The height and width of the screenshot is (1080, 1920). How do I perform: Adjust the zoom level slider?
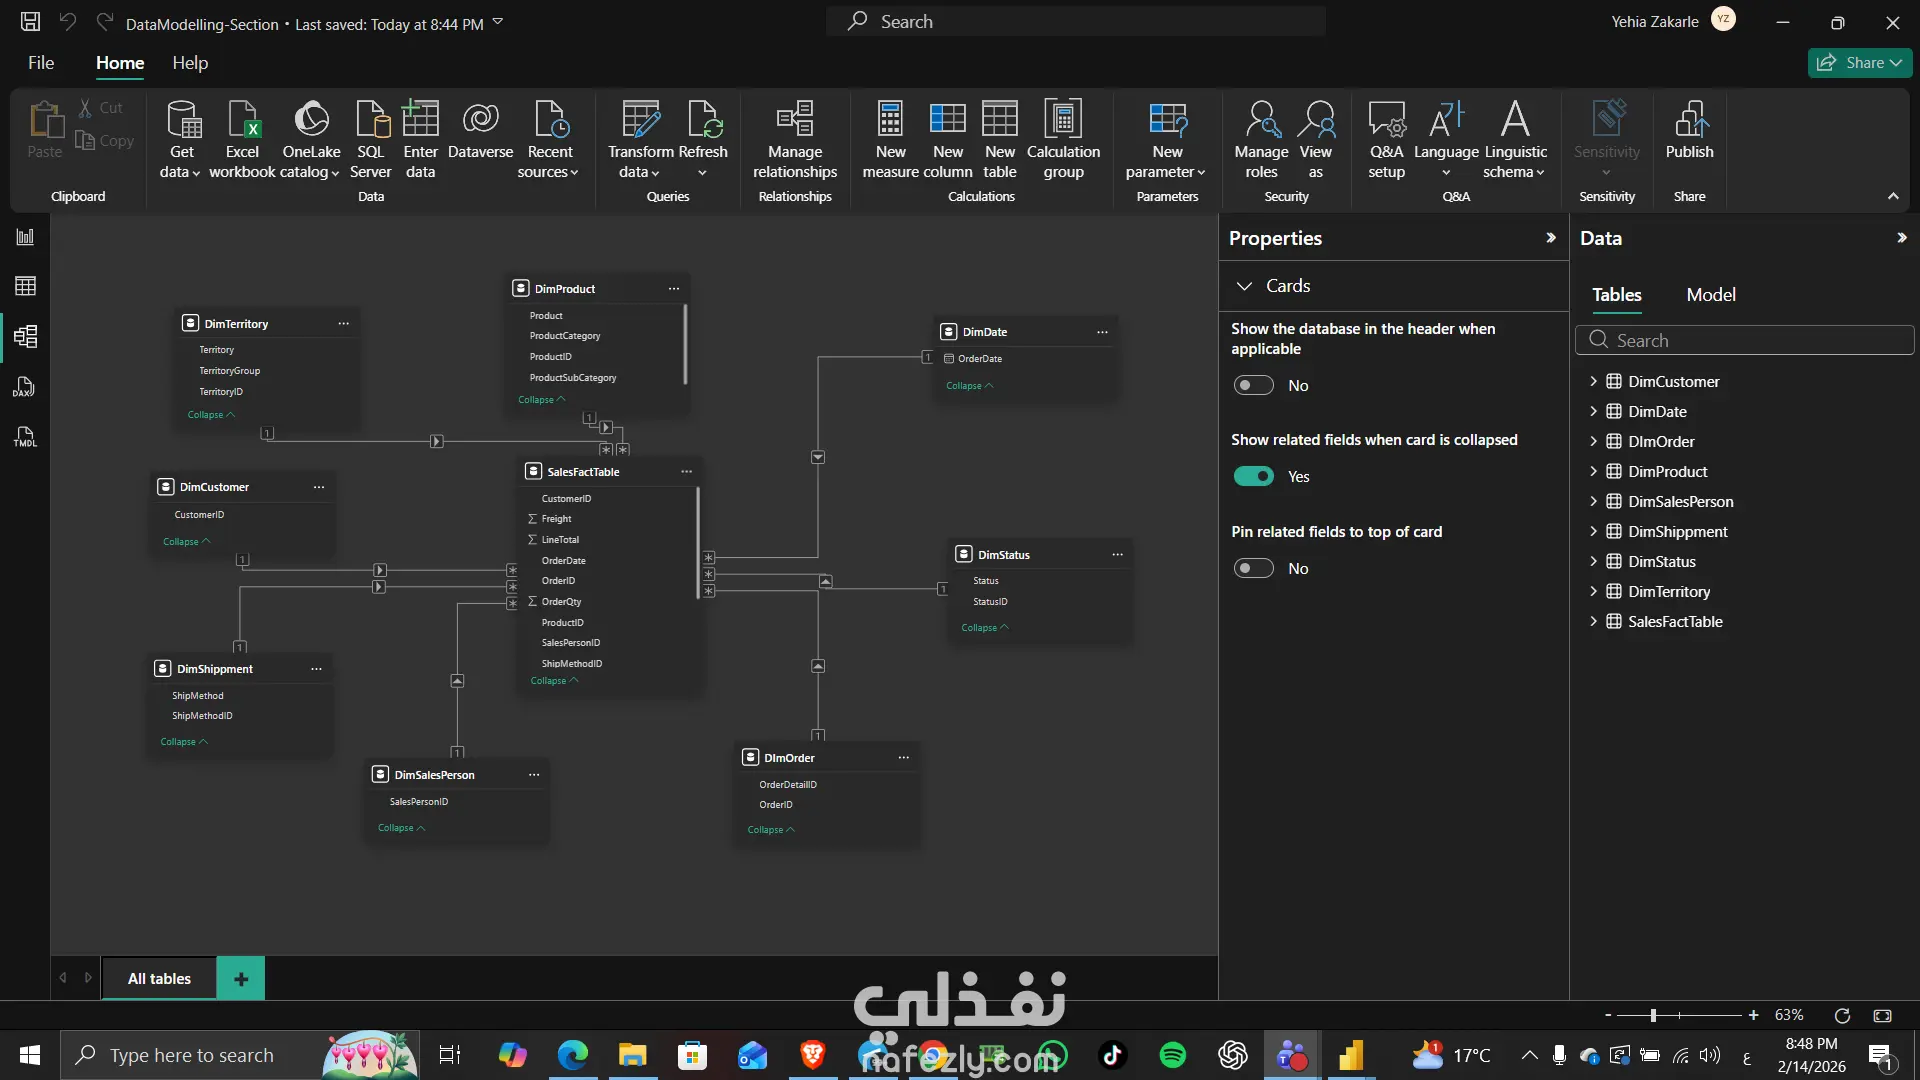pyautogui.click(x=1653, y=1015)
